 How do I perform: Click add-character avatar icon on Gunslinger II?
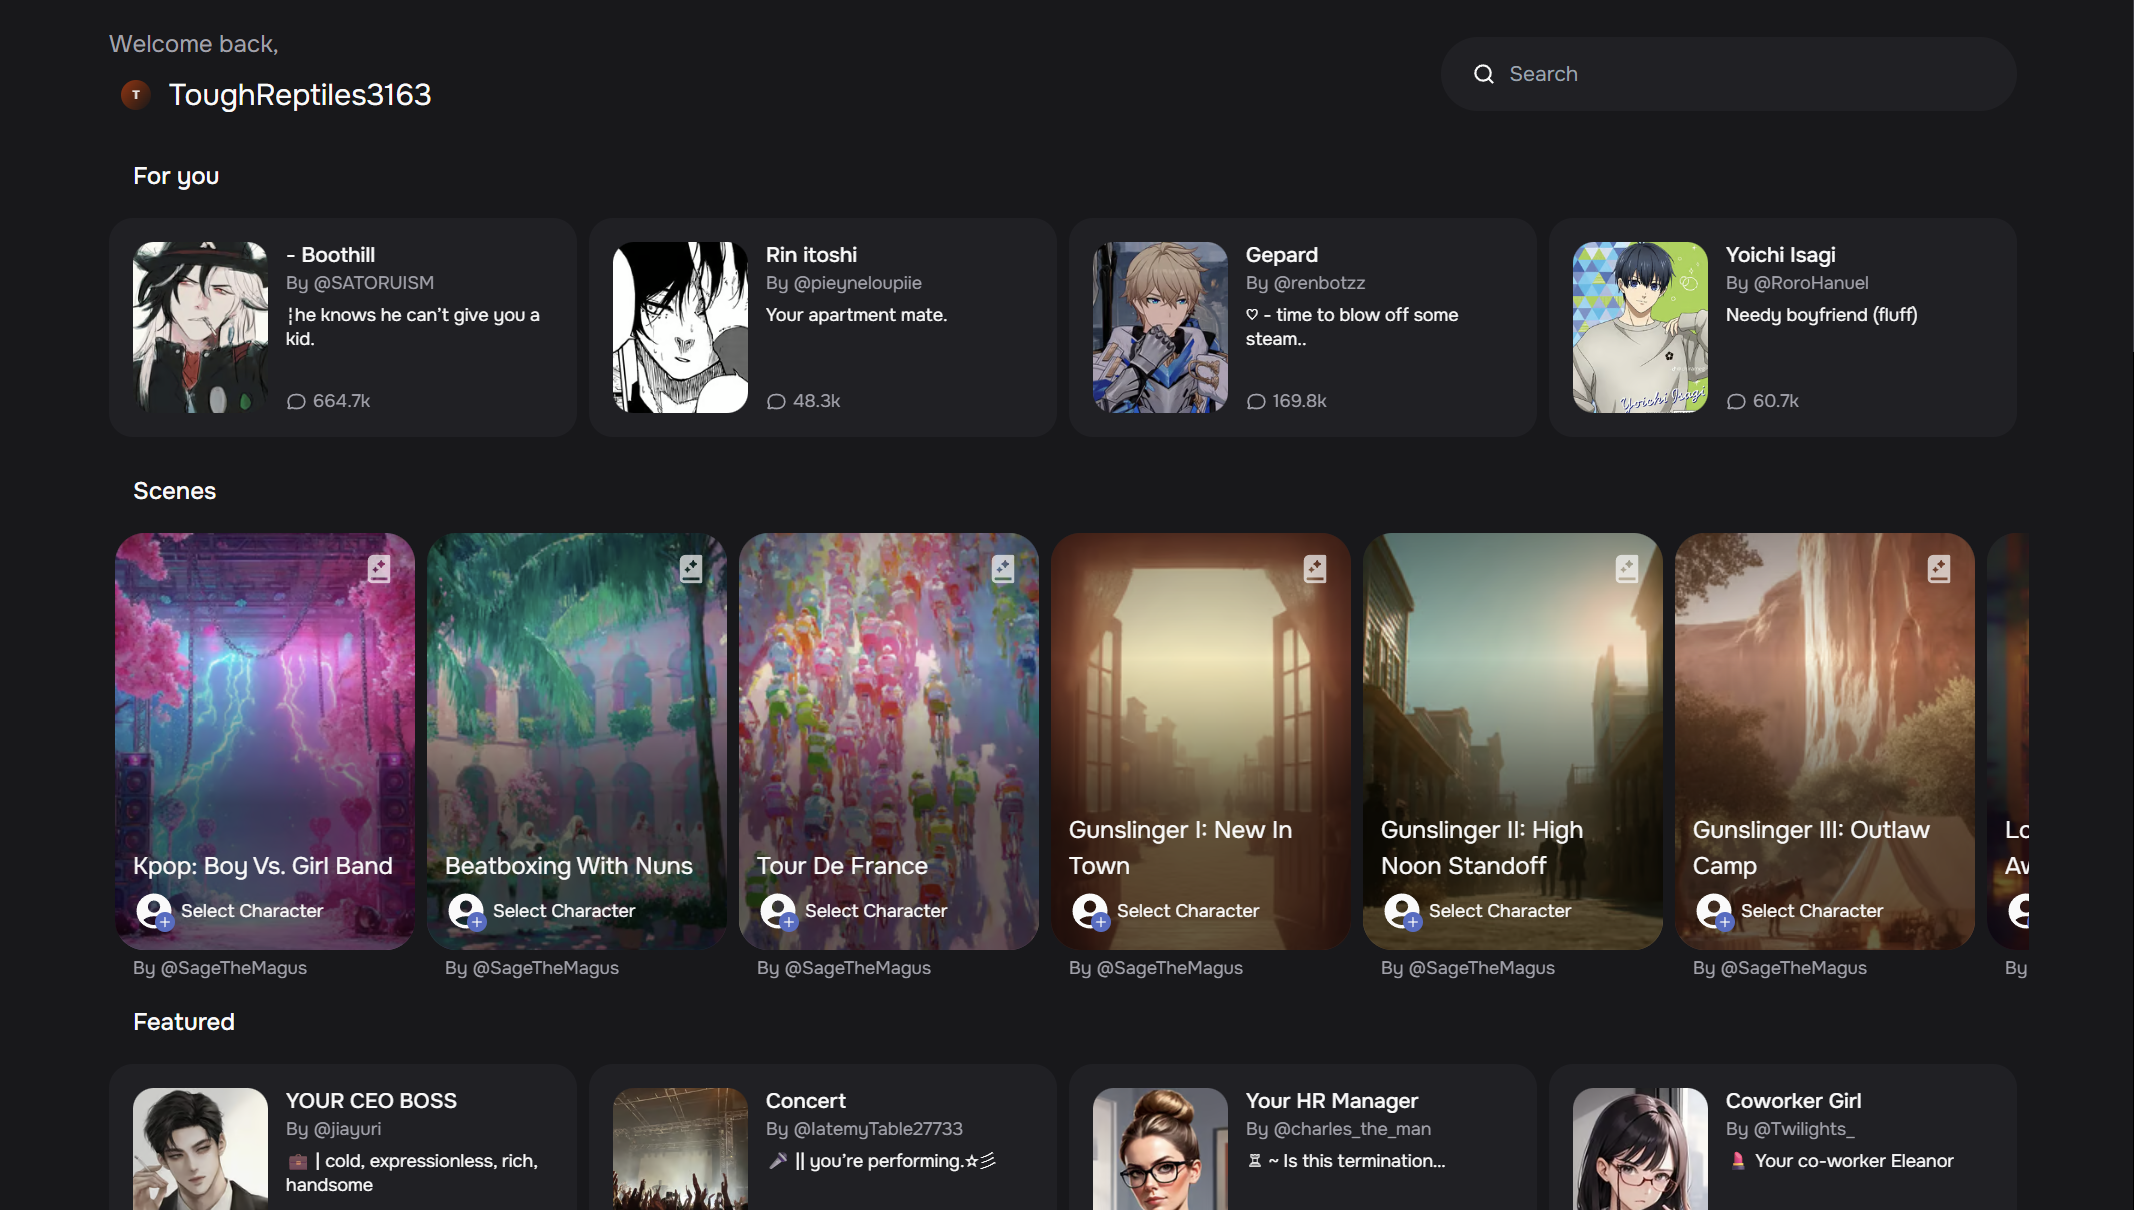pyautogui.click(x=1402, y=912)
